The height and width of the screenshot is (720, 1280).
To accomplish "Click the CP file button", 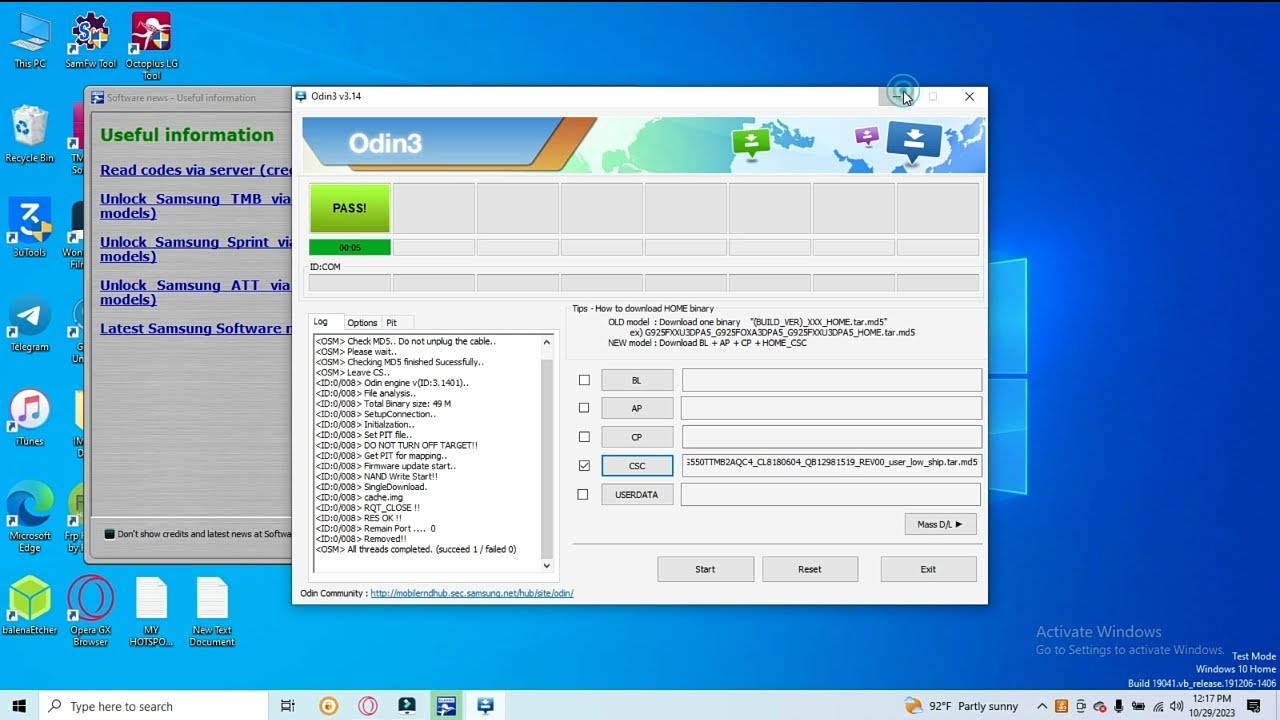I will (636, 437).
